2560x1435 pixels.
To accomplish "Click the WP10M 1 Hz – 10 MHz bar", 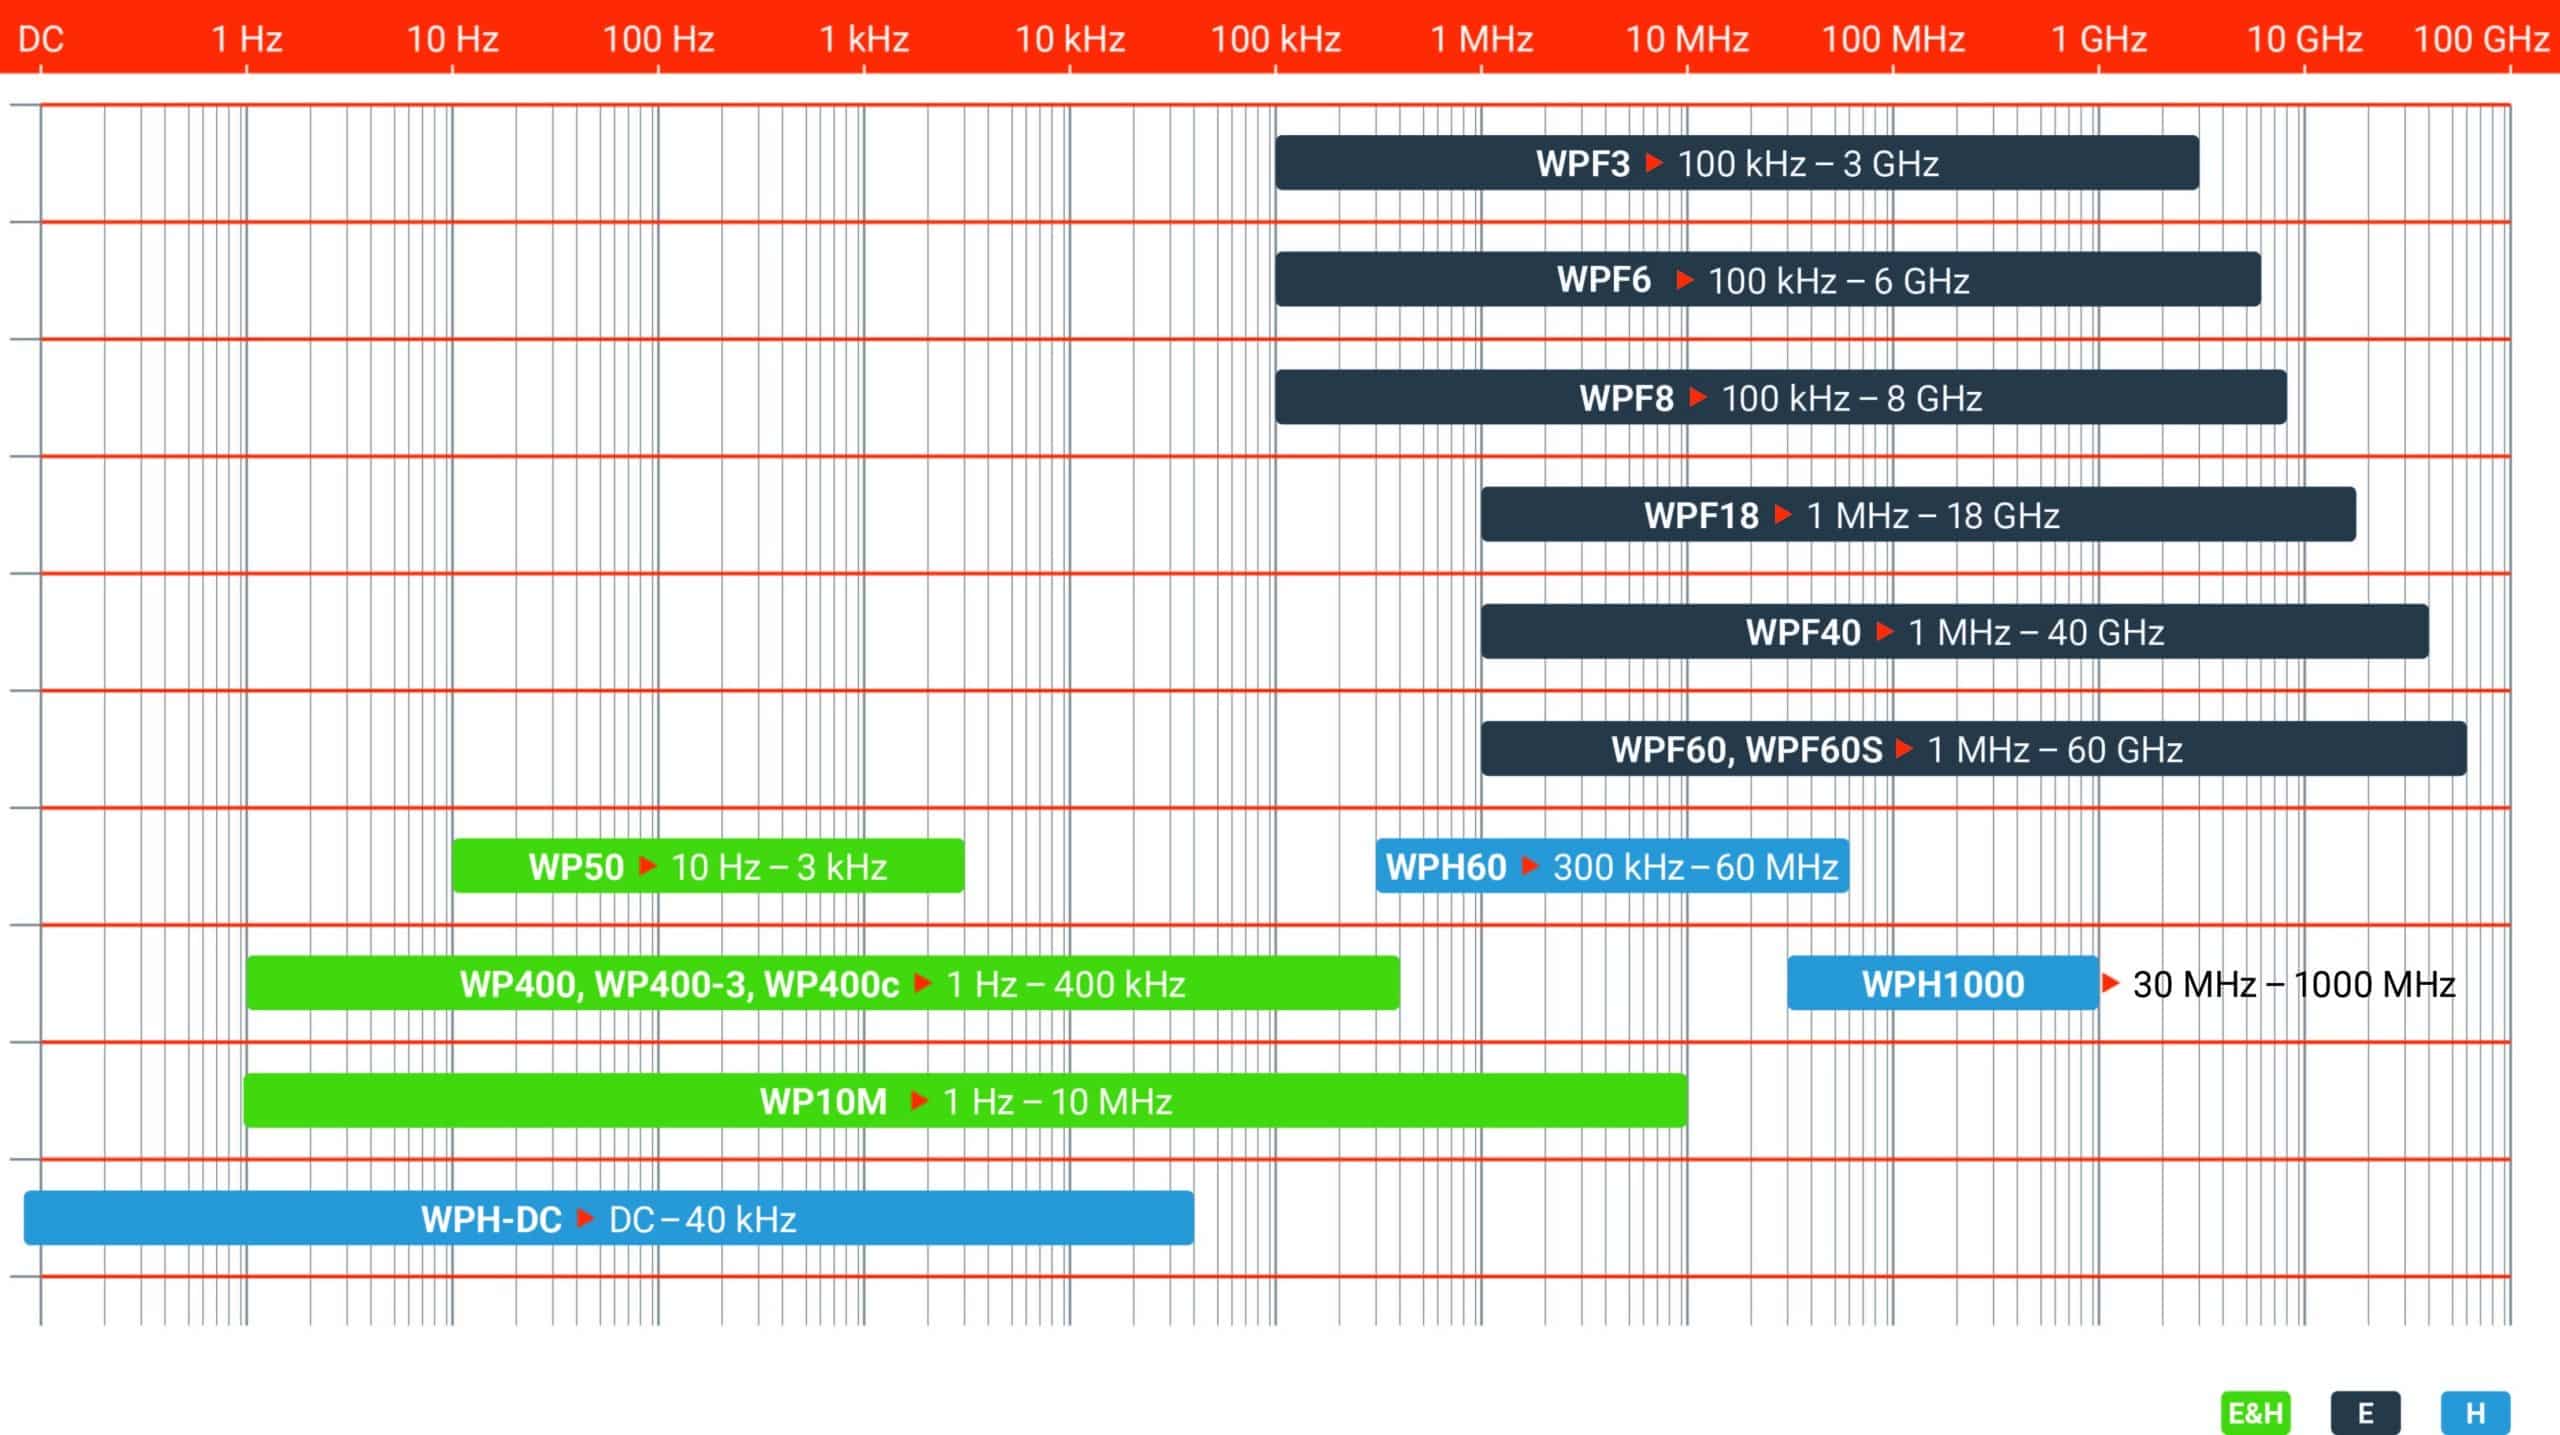I will coord(966,1100).
